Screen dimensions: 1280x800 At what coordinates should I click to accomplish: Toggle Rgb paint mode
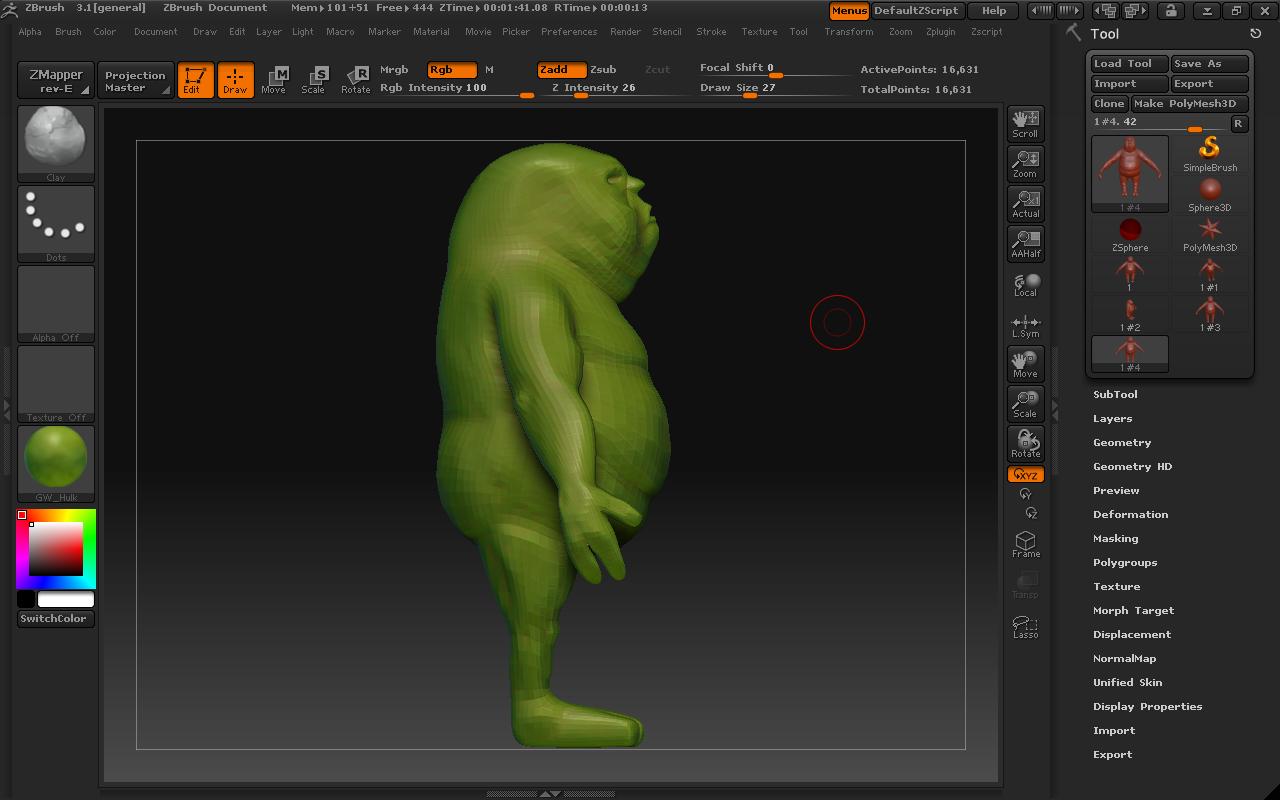[x=451, y=70]
